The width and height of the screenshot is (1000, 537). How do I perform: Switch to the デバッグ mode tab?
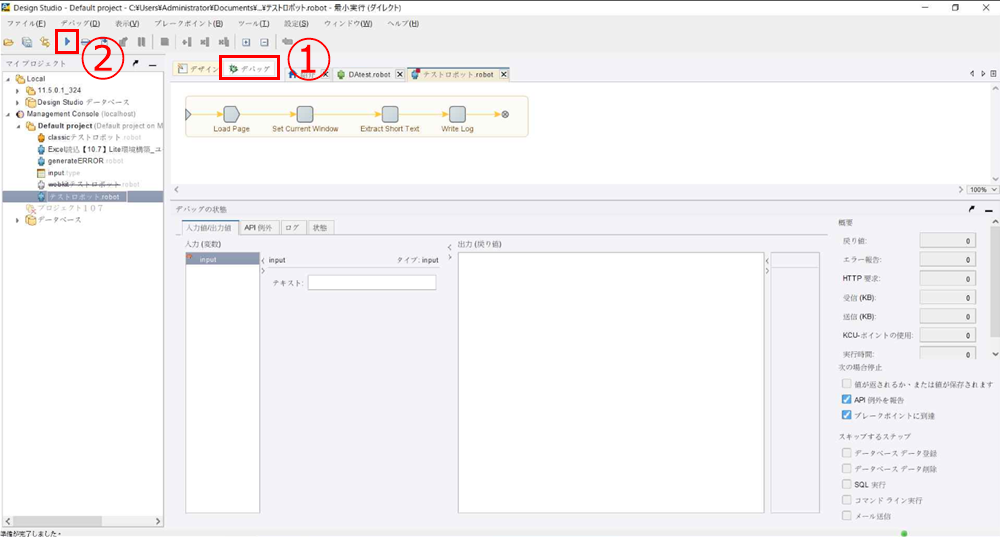tap(249, 68)
